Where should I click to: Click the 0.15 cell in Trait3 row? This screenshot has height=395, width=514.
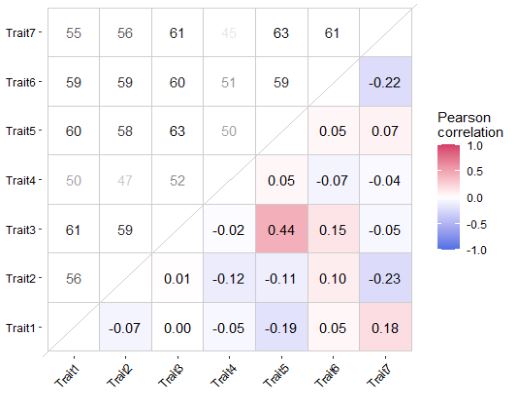pyautogui.click(x=333, y=229)
